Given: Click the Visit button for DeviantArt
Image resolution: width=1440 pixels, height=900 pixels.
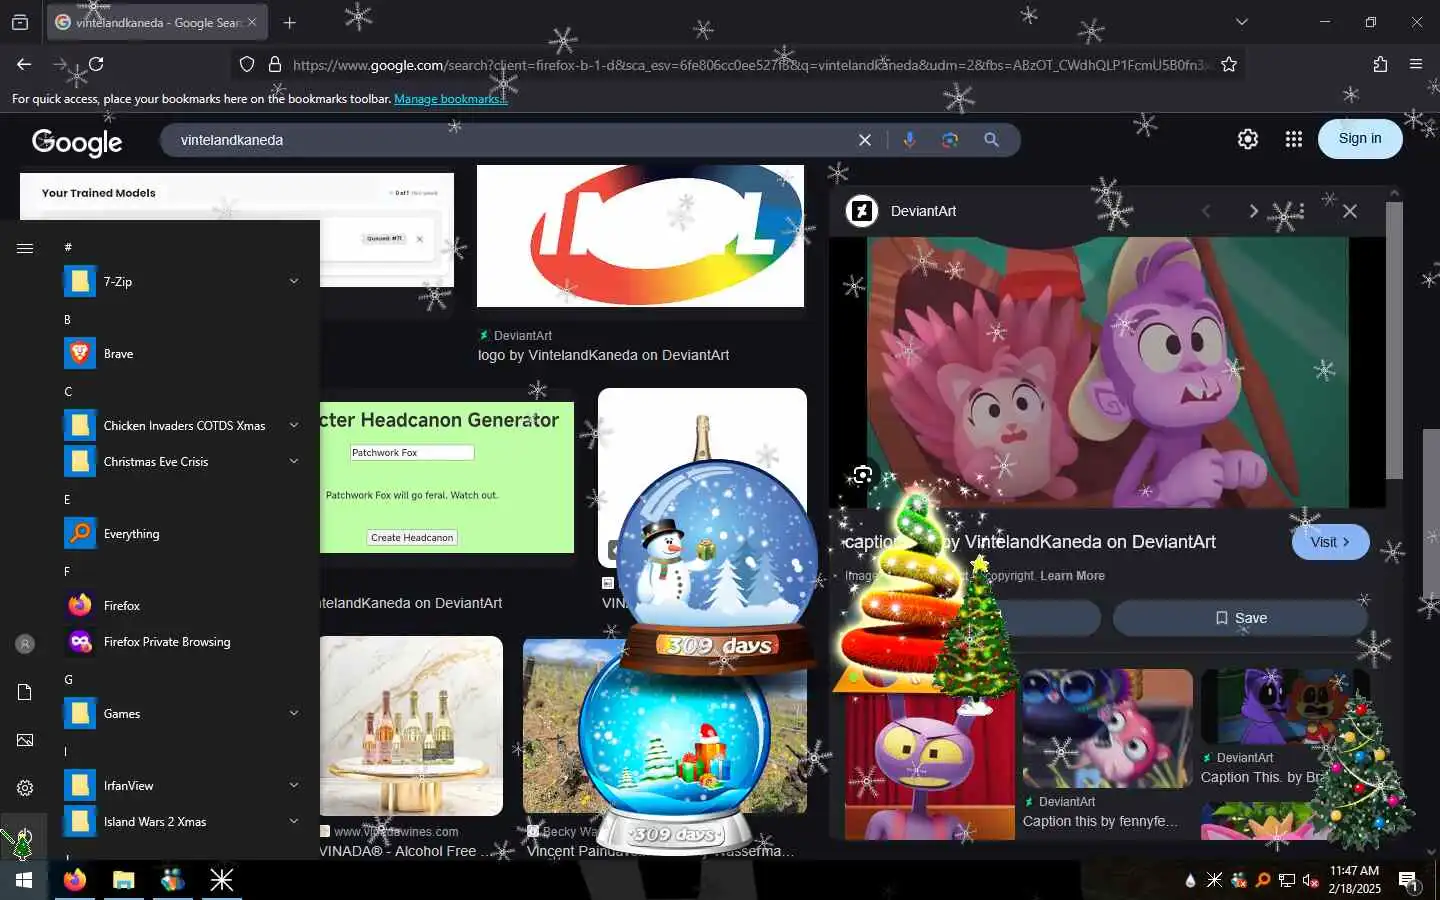Looking at the screenshot, I should tap(1330, 542).
